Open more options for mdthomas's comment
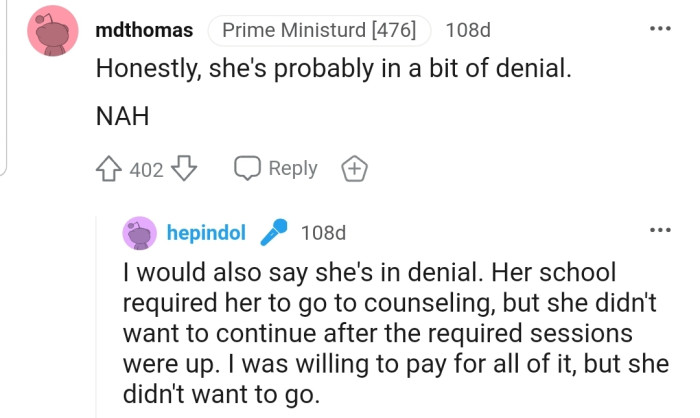This screenshot has height=418, width=700. coord(659,29)
